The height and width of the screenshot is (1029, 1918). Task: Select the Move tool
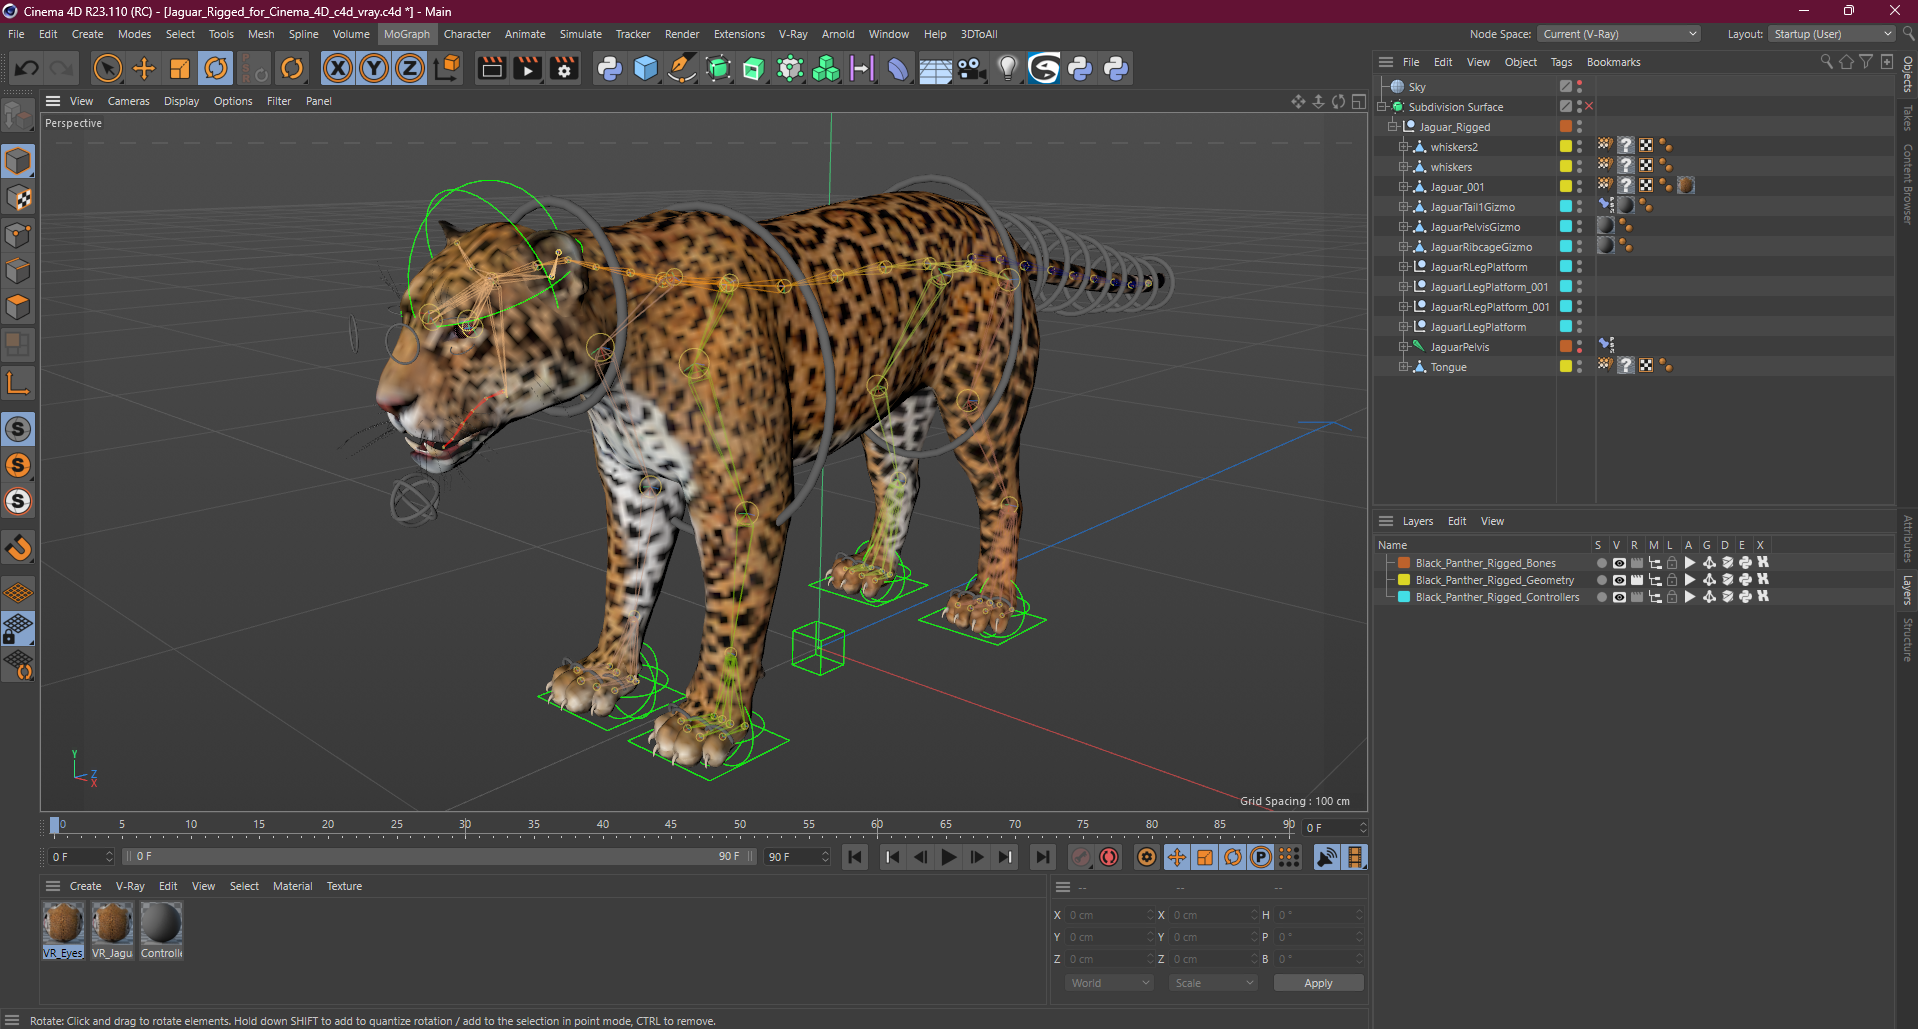click(144, 68)
